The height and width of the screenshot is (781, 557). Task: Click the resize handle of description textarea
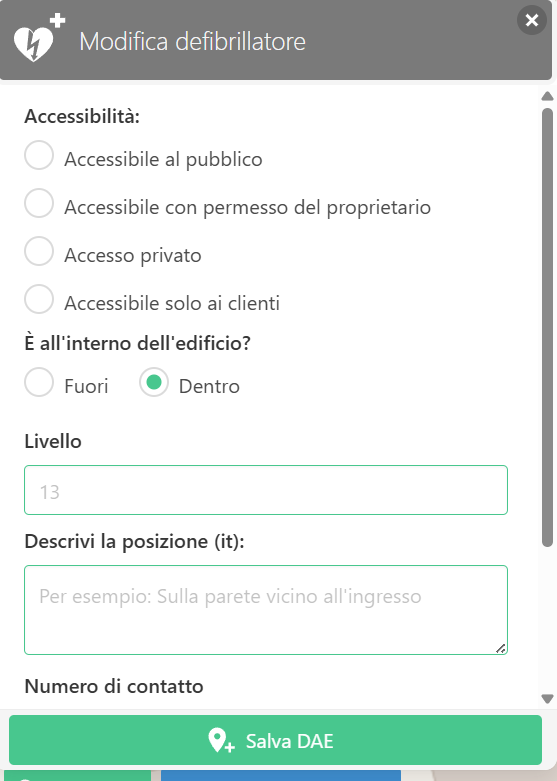click(x=501, y=648)
